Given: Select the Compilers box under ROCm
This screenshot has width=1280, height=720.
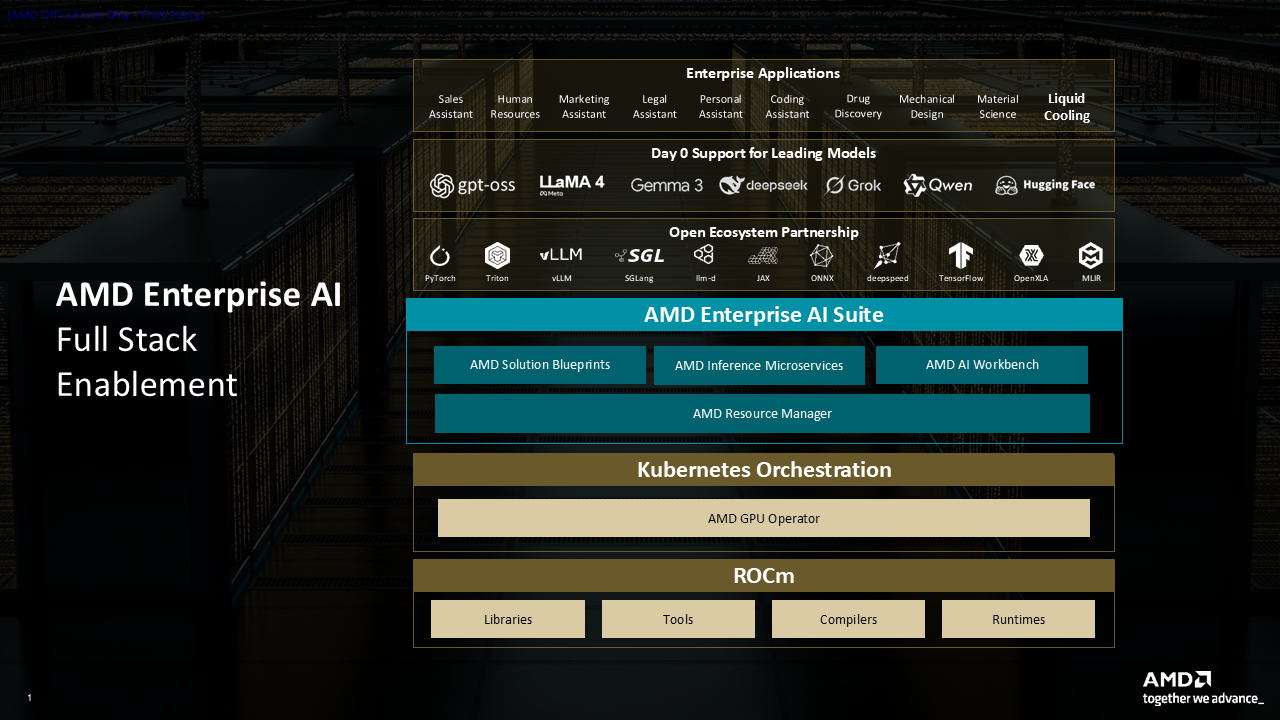Looking at the screenshot, I should (x=848, y=618).
